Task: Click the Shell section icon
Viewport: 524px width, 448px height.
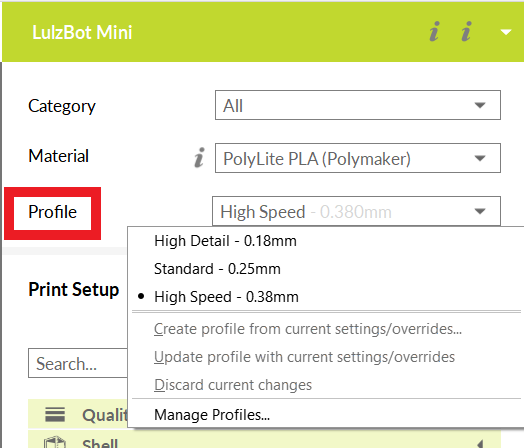Action: click(x=55, y=442)
